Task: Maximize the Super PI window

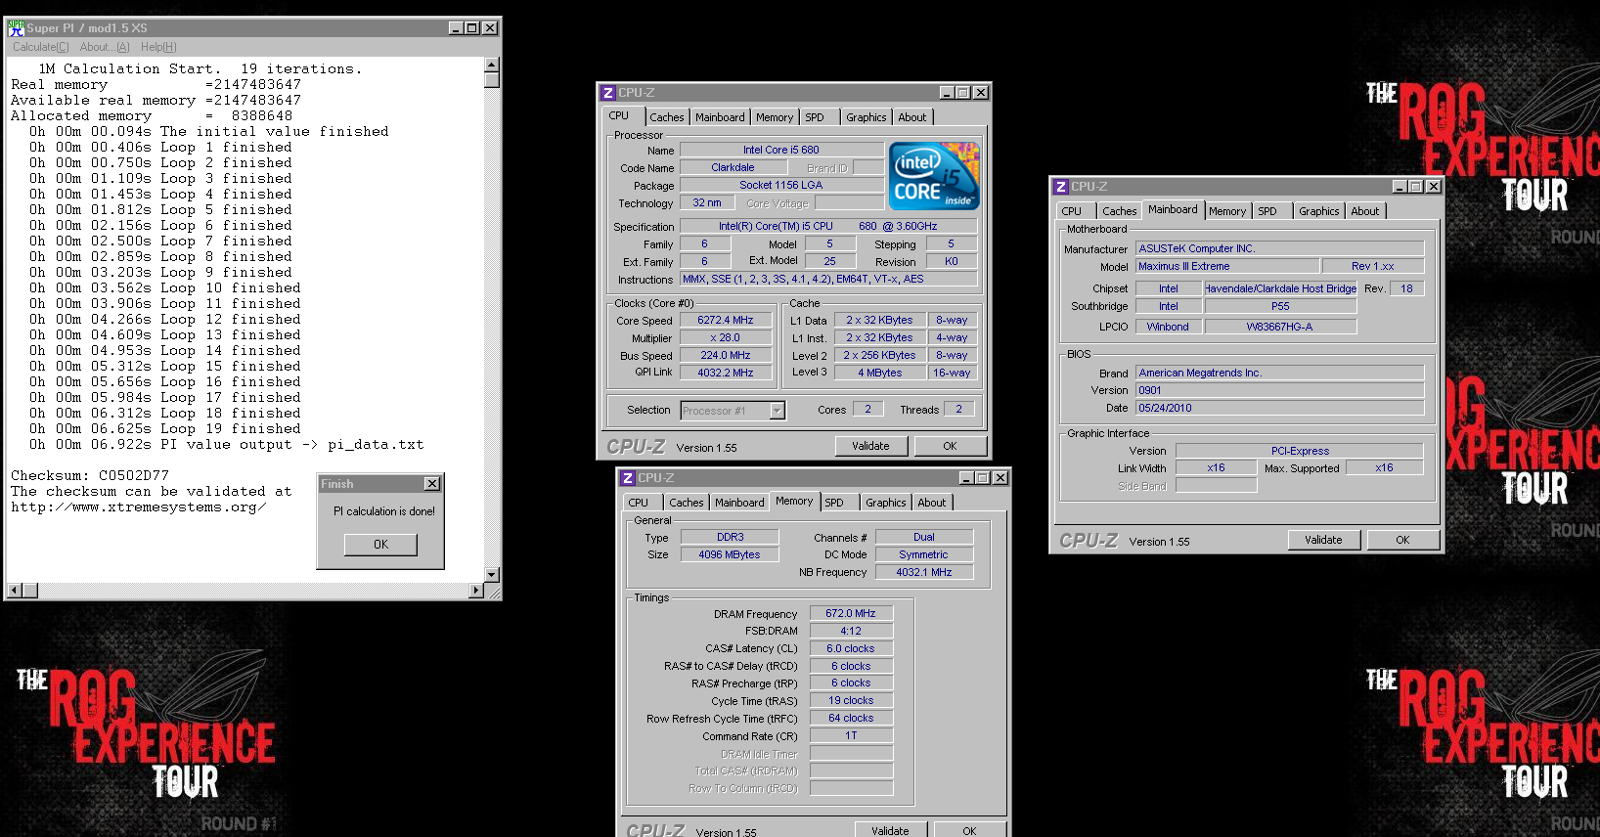Action: pos(472,28)
